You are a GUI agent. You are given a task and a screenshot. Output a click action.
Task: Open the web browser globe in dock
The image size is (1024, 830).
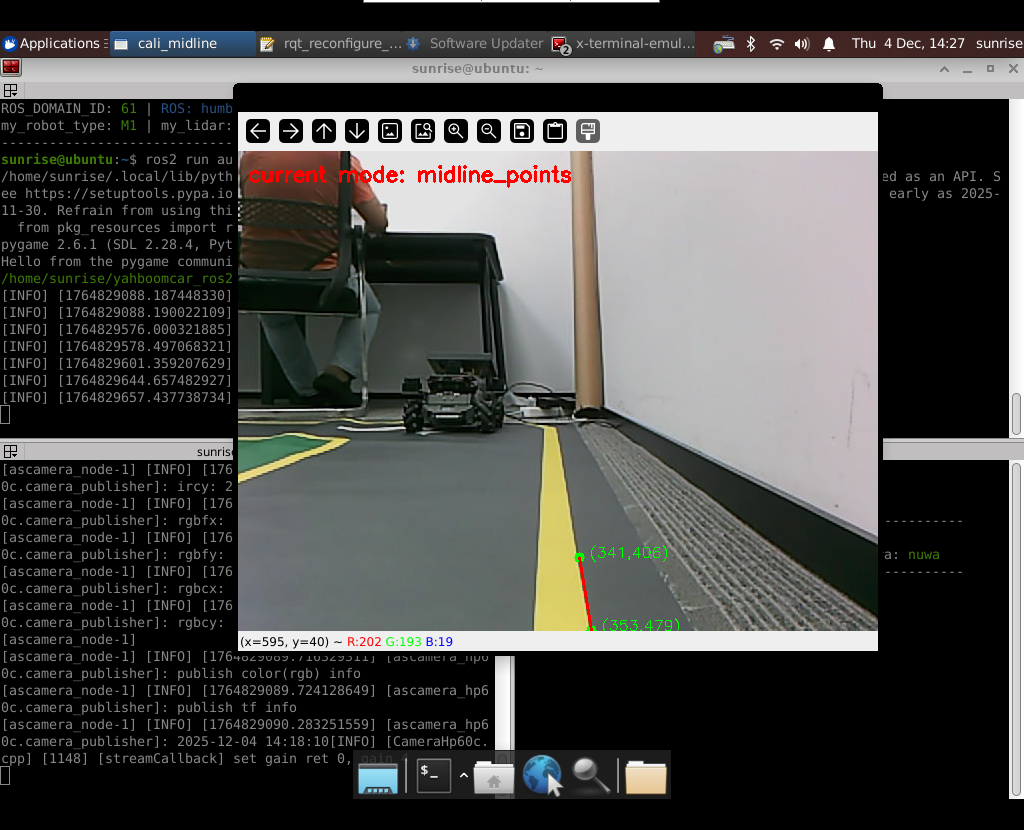click(542, 775)
